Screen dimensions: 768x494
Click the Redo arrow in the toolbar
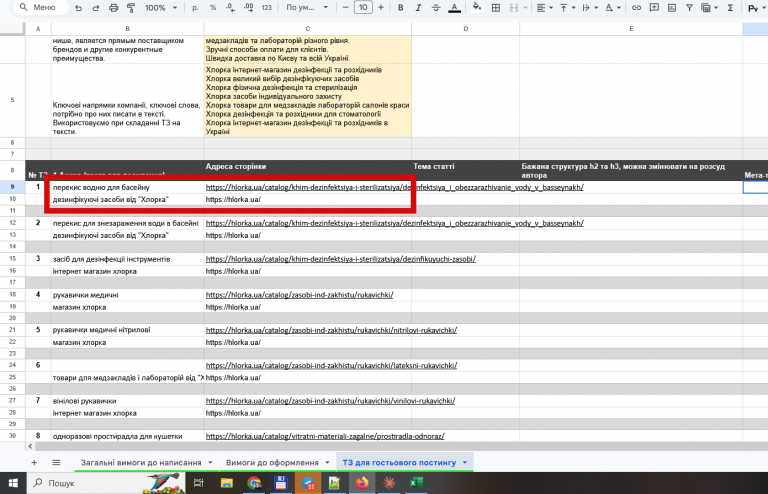pyautogui.click(x=96, y=8)
